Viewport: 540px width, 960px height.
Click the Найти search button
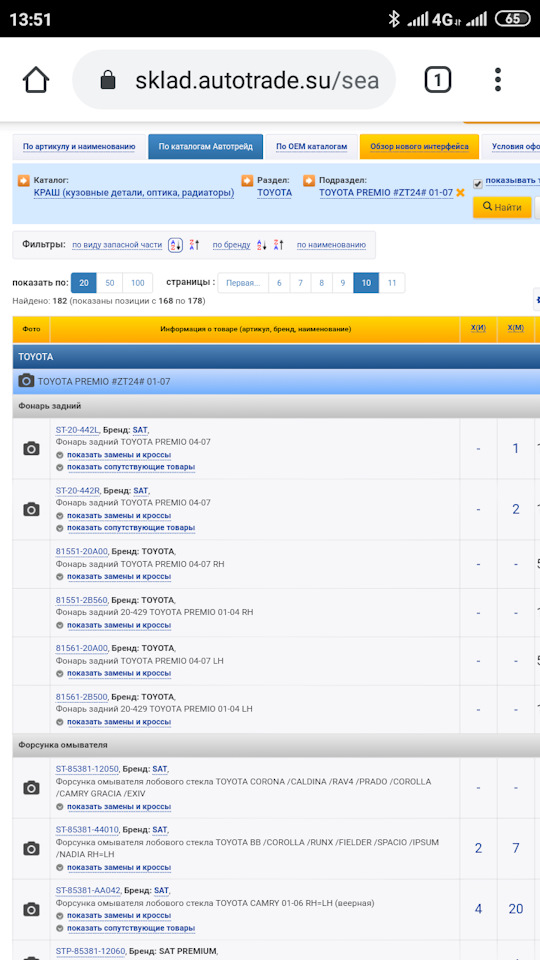tap(502, 207)
